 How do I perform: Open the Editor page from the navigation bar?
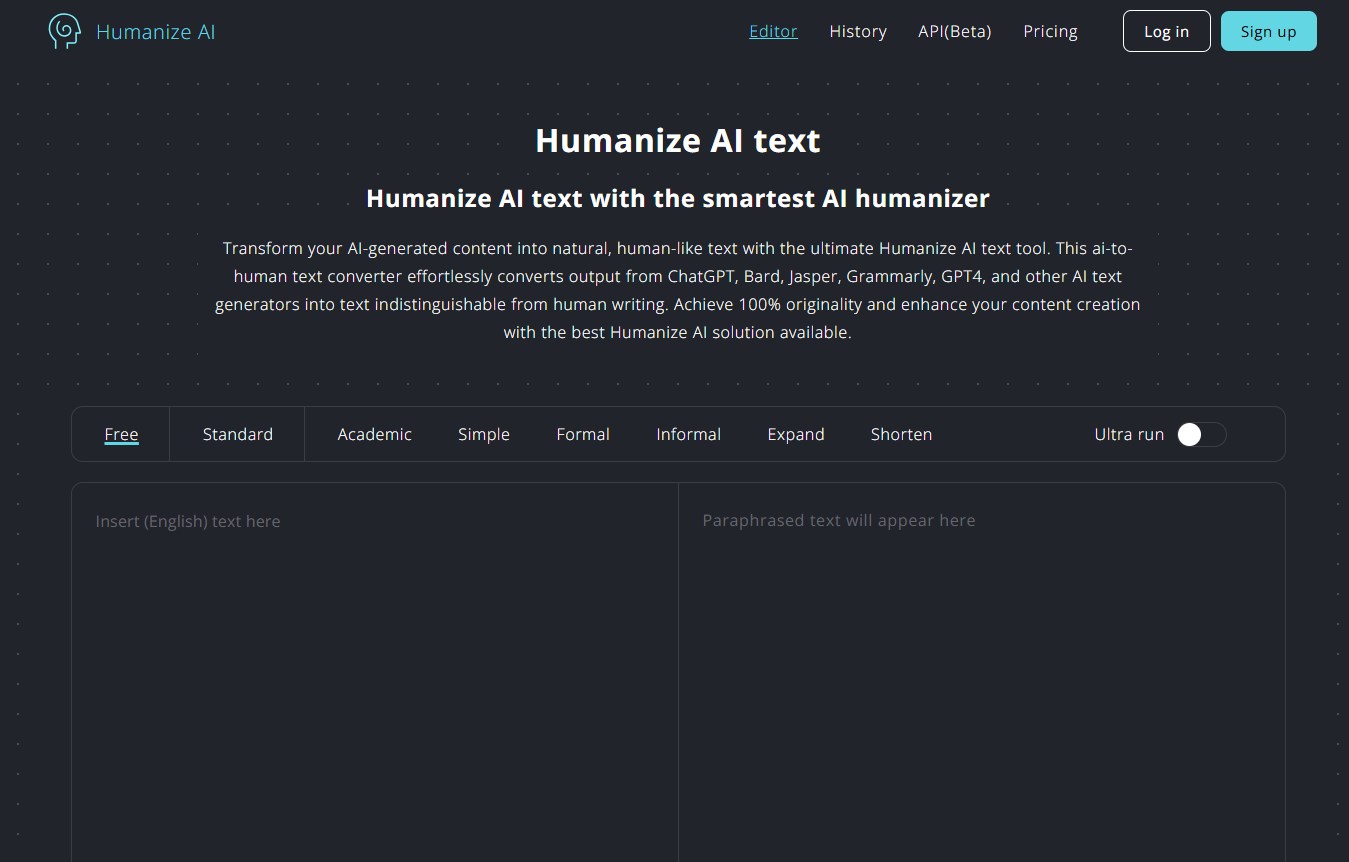[x=772, y=31]
